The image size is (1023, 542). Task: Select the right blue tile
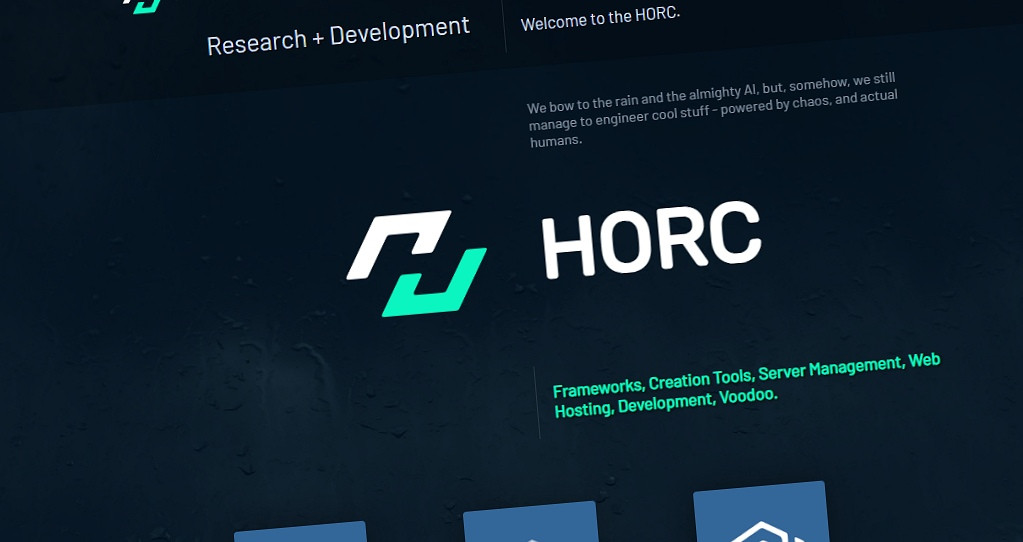761,512
